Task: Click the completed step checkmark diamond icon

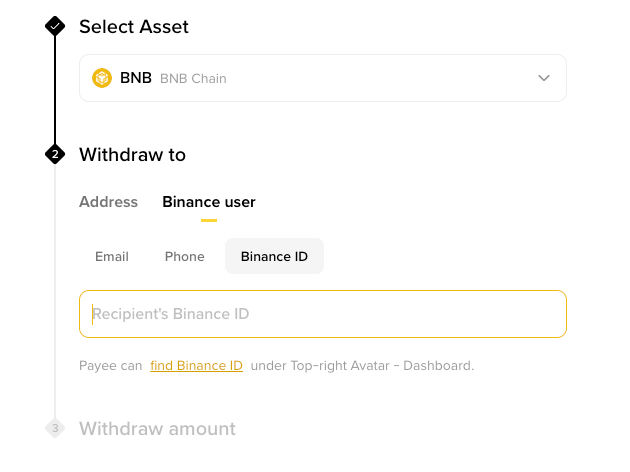Action: pos(55,26)
